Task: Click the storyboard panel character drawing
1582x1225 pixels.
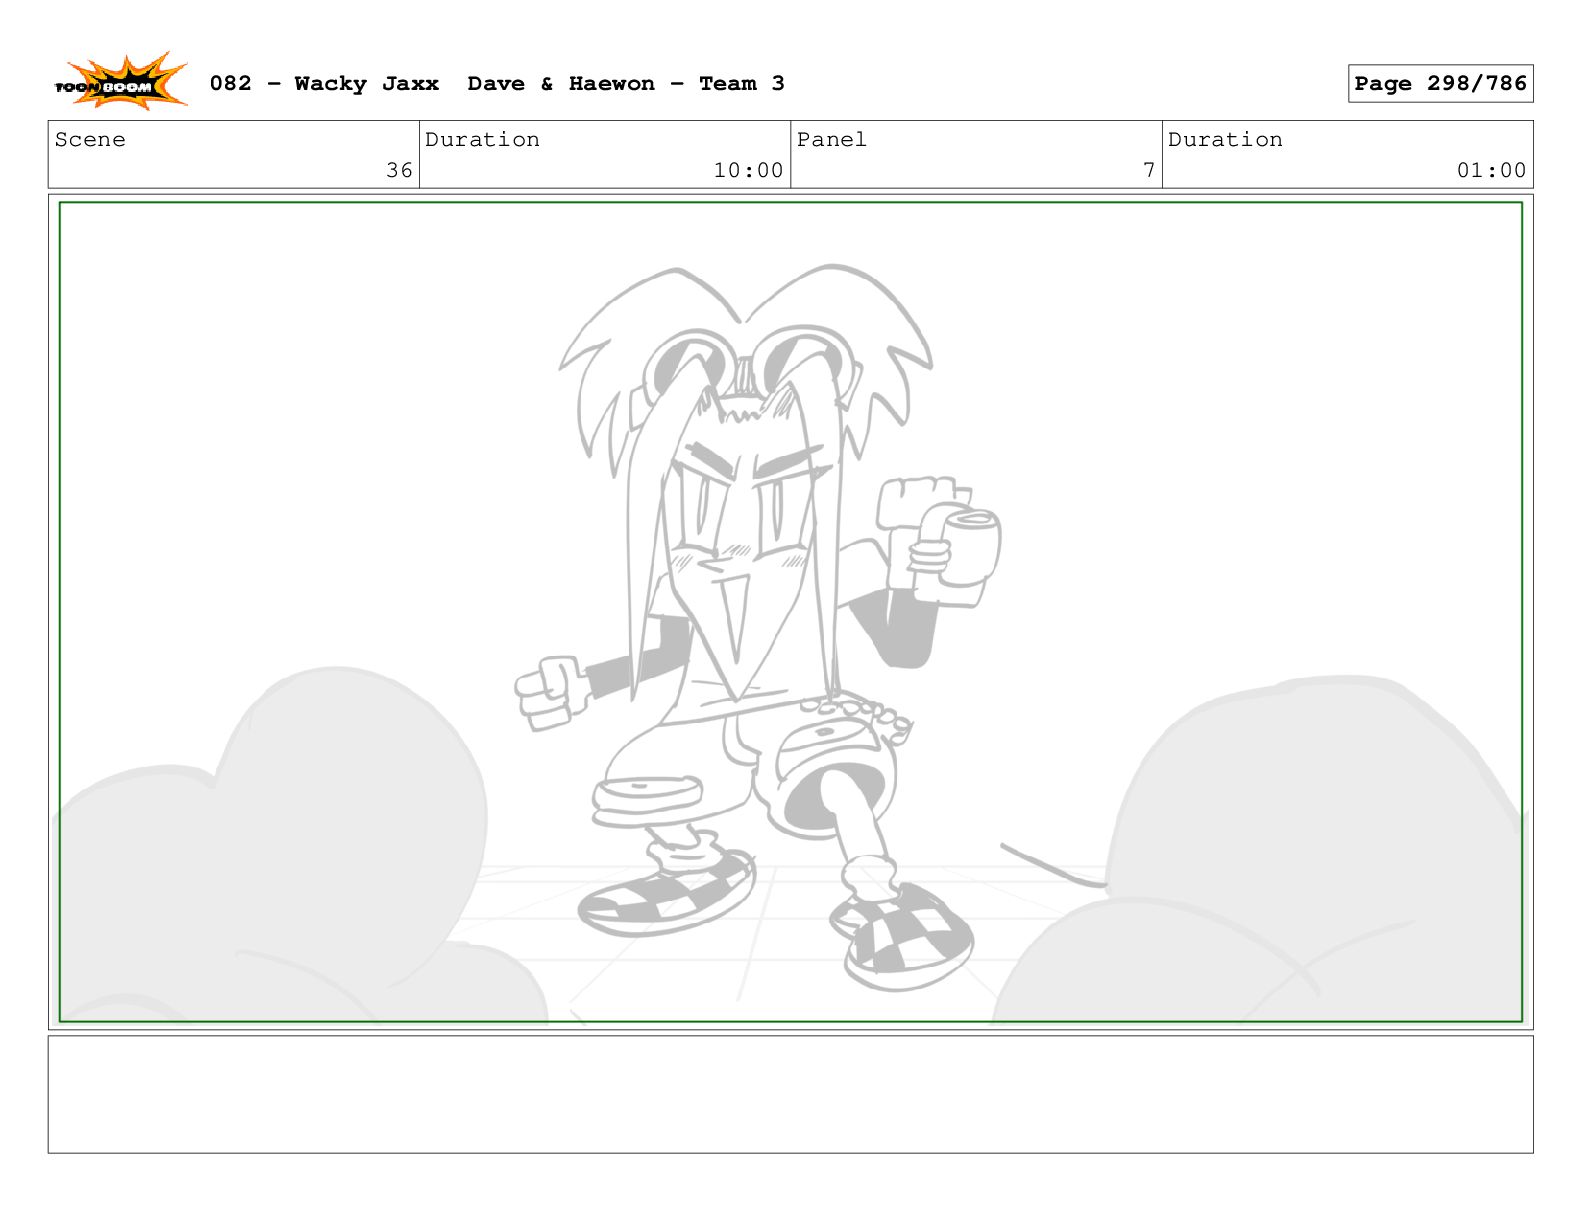Action: tap(758, 628)
